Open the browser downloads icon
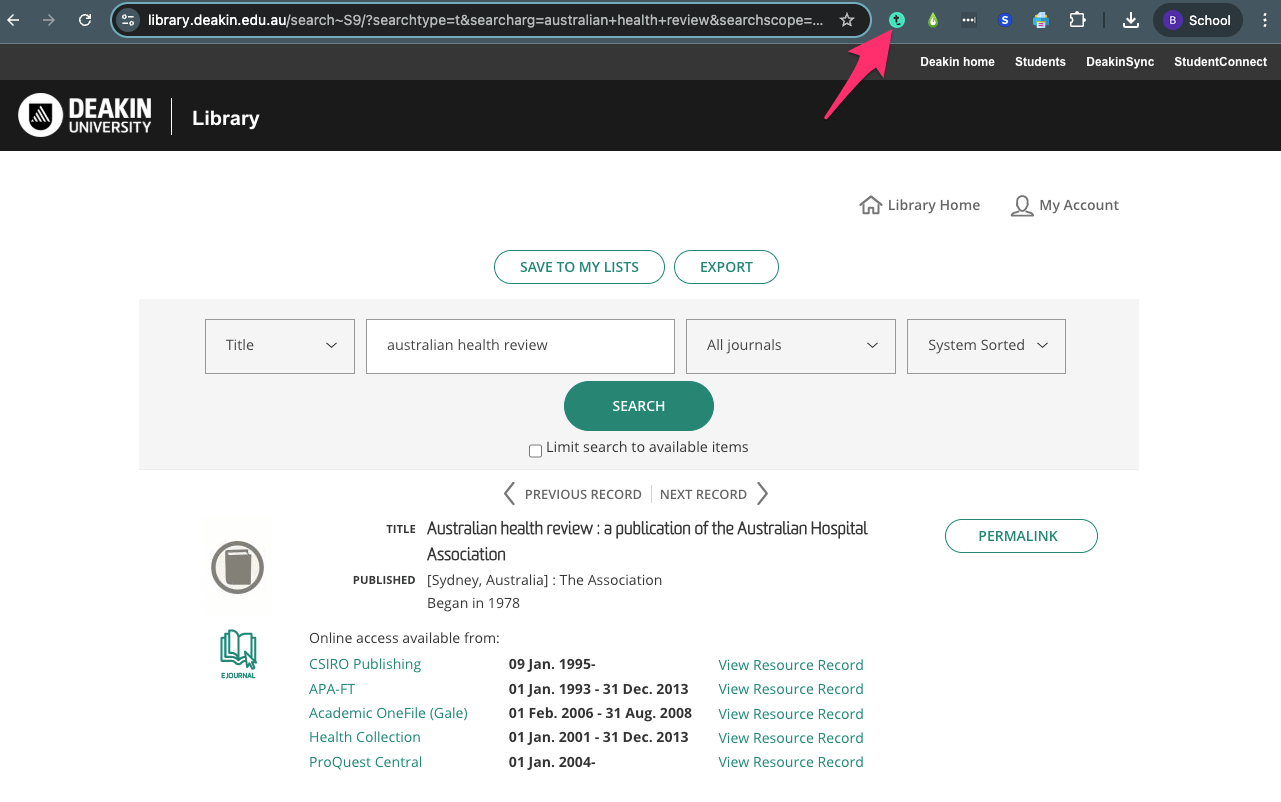 pos(1131,20)
